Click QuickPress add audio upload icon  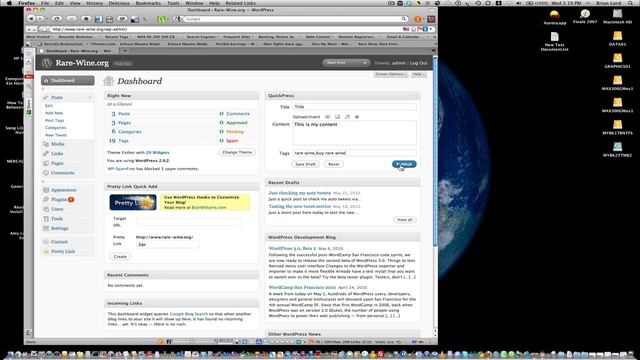(347, 117)
